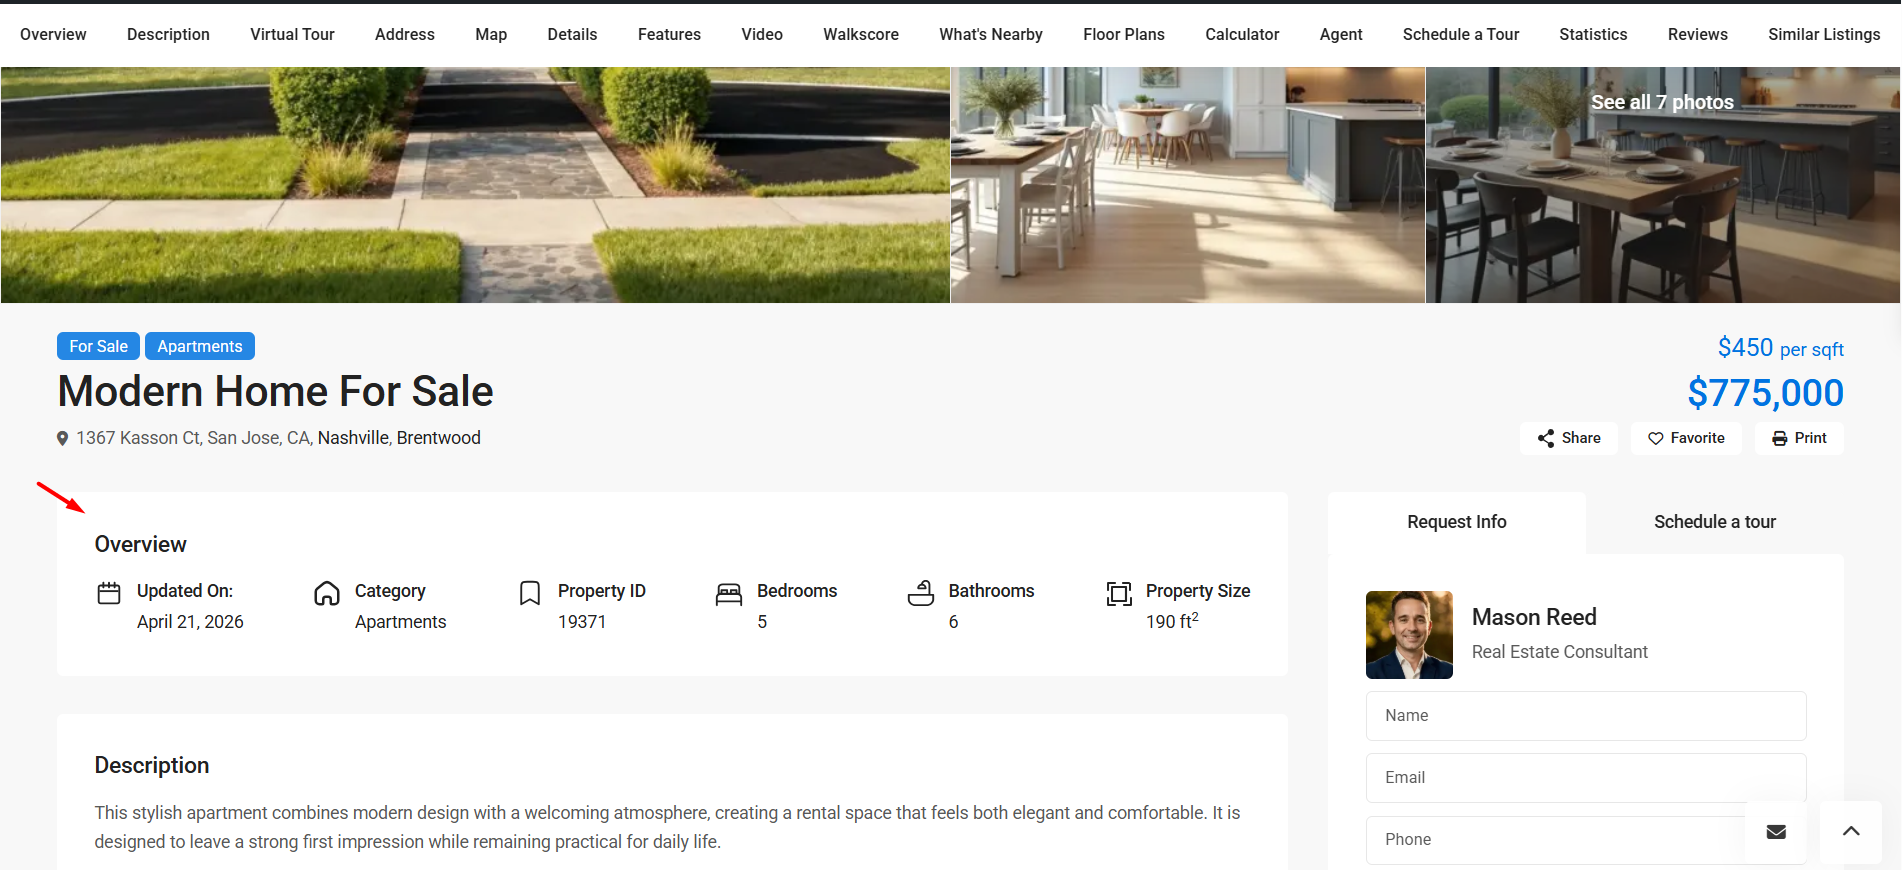Click the scroll-to-top chevron arrow

point(1851,831)
